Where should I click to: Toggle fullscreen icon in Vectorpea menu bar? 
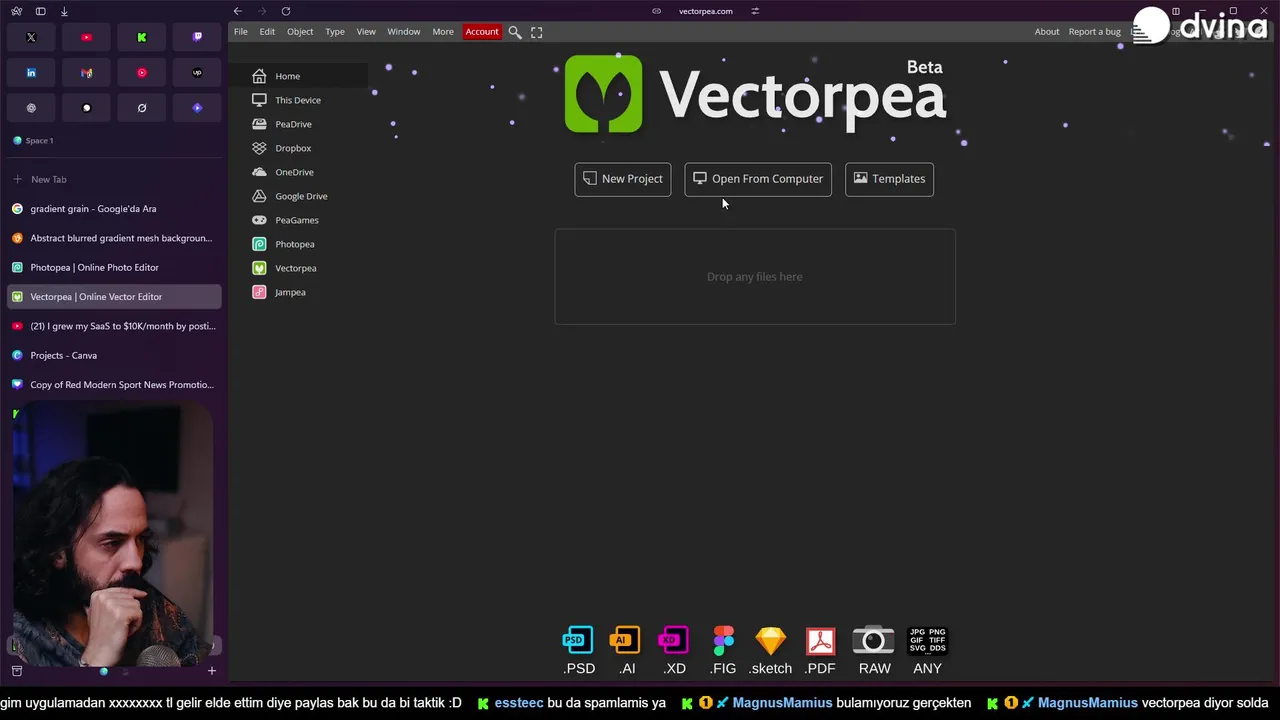[537, 32]
